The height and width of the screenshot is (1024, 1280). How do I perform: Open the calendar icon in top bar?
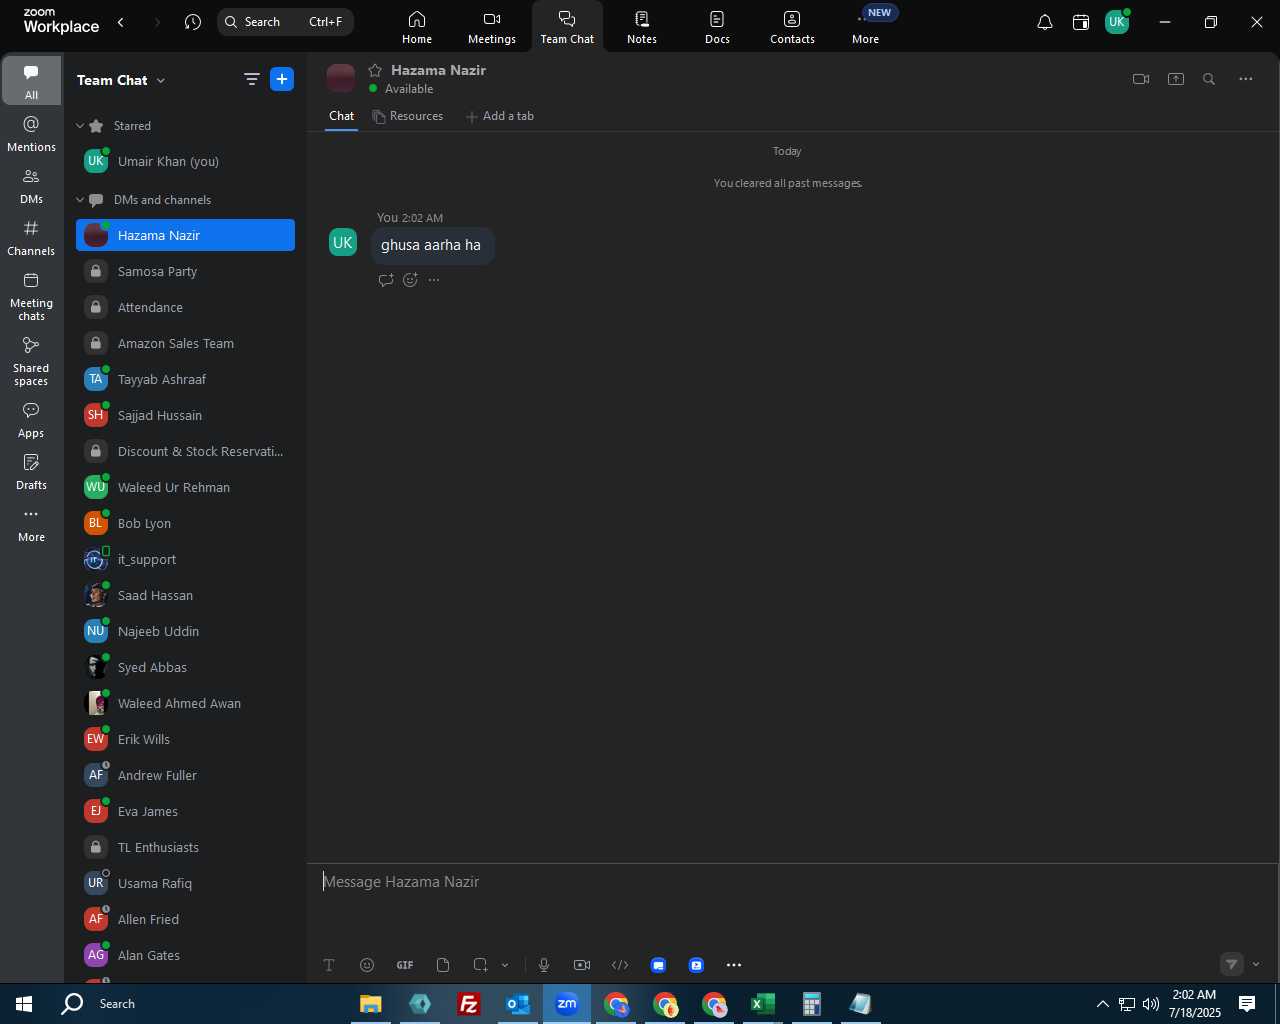pos(1081,22)
